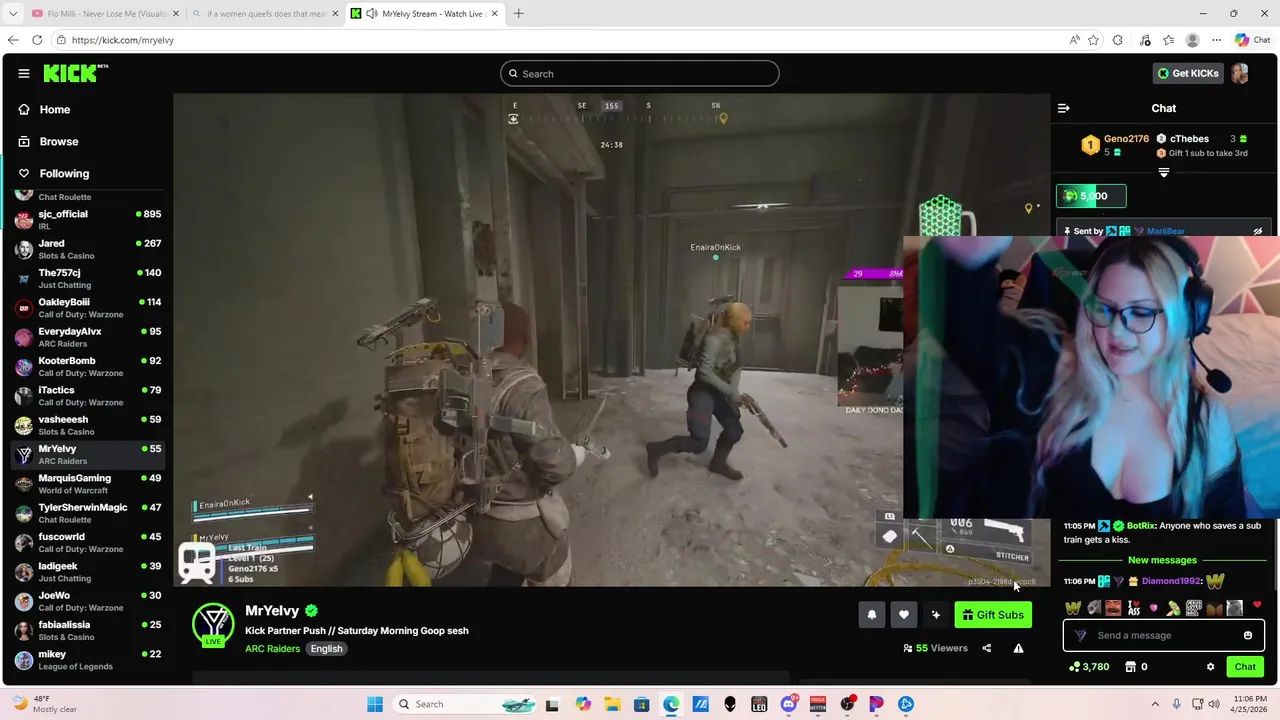This screenshot has height=720, width=1280.
Task: Click the share icon beside Viewers
Action: [987, 648]
